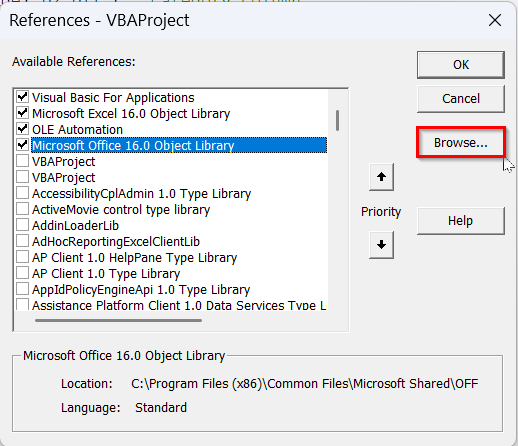Click the vertical scrollbar thumb in list
Screen dimensions: 518x446
click(337, 120)
